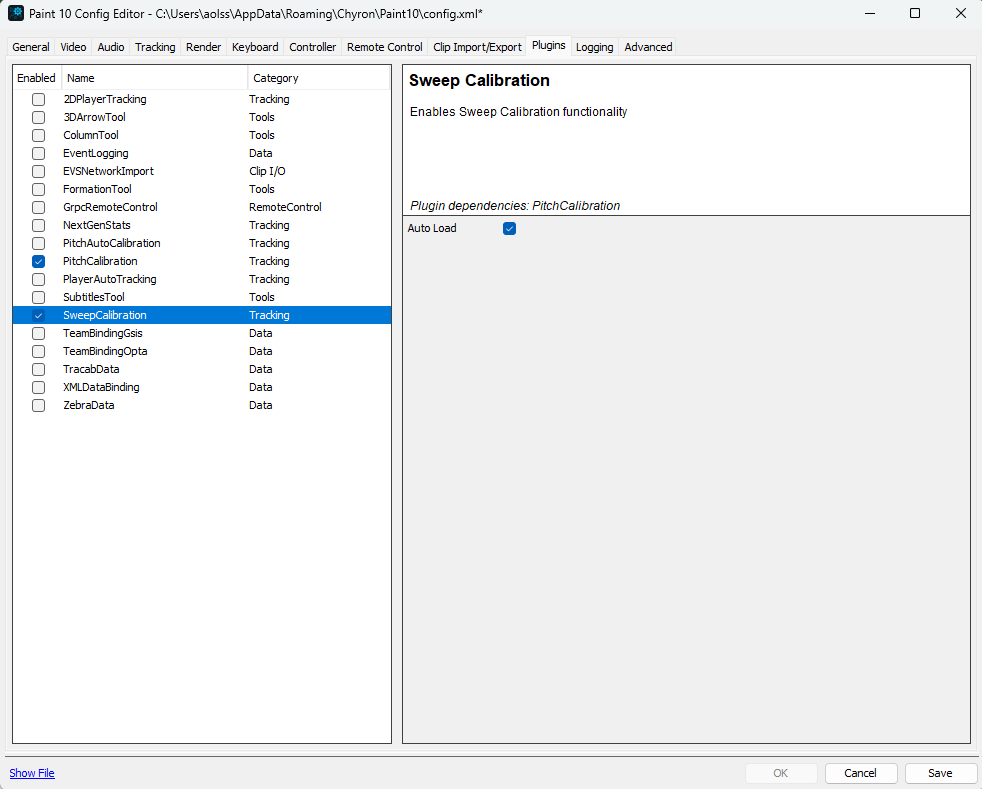
Task: Tick the ColumnTool plugin checkbox
Action: tap(38, 135)
